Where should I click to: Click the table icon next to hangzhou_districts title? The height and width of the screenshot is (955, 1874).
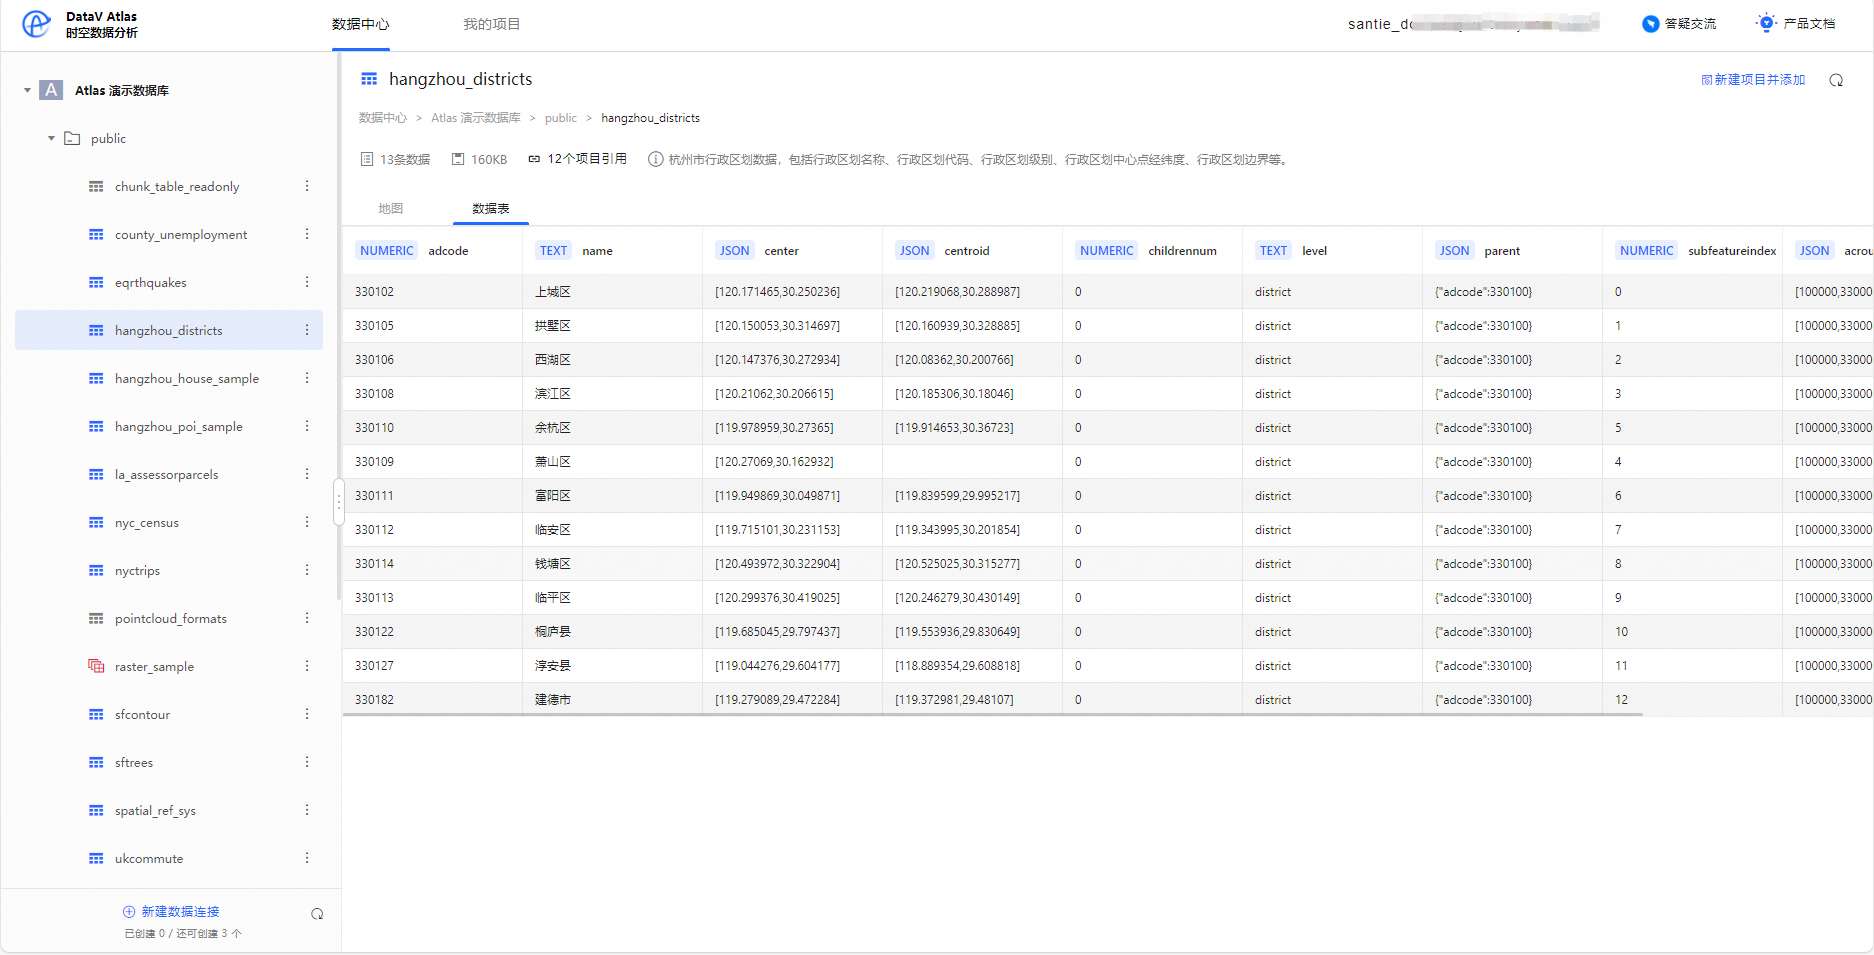coord(369,79)
